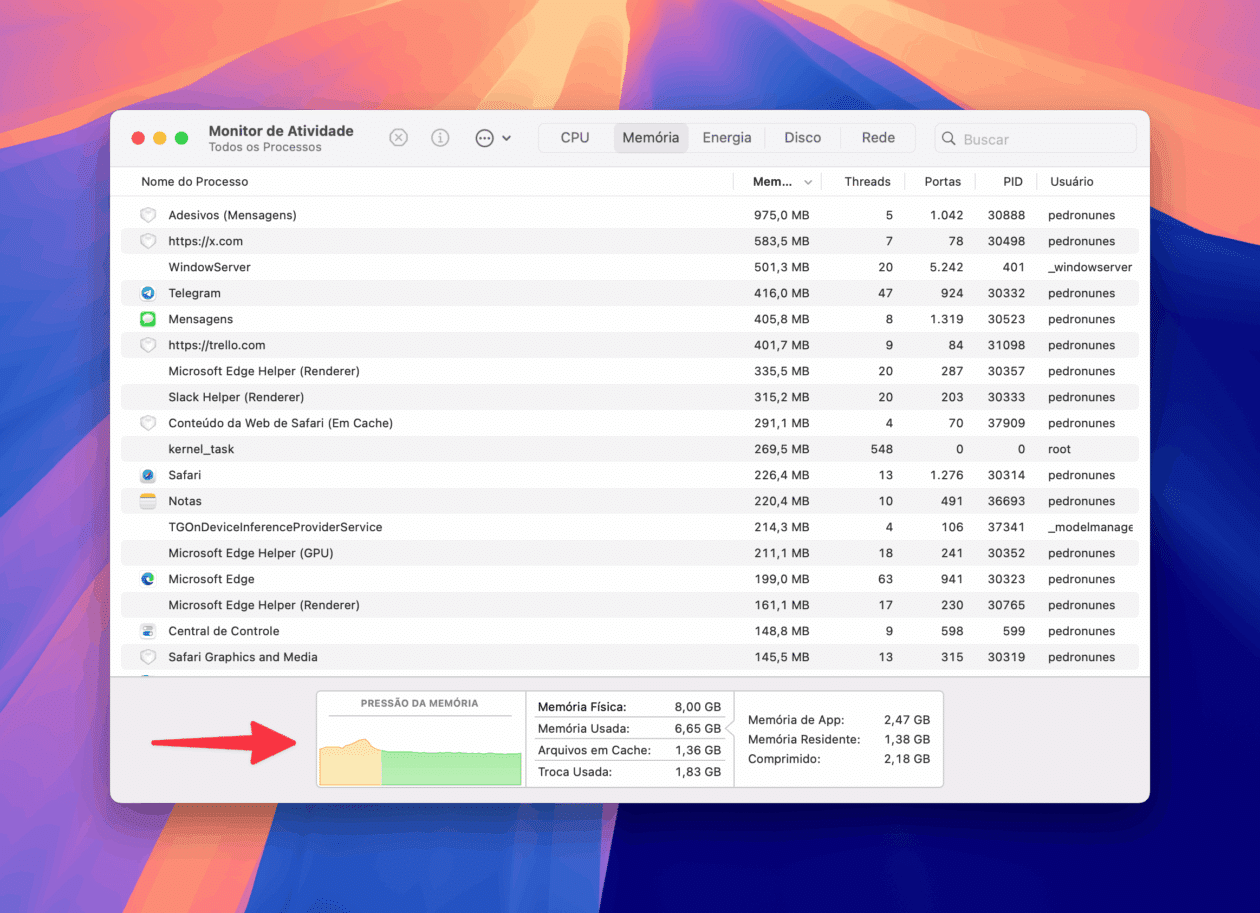Viewport: 1260px width, 913px height.
Task: Click the Notas app icon
Action: coord(148,501)
